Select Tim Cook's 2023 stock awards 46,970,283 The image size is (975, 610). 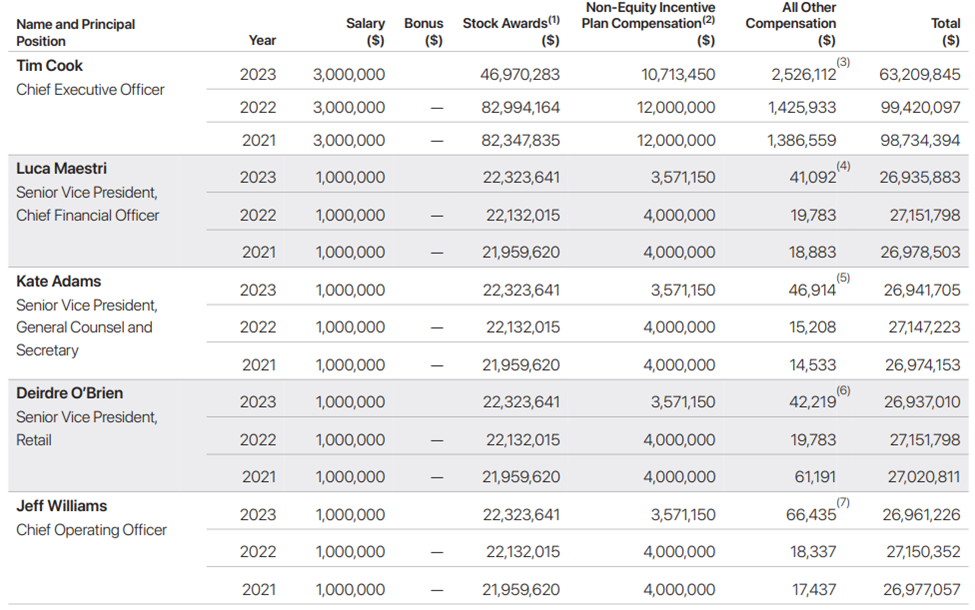520,75
